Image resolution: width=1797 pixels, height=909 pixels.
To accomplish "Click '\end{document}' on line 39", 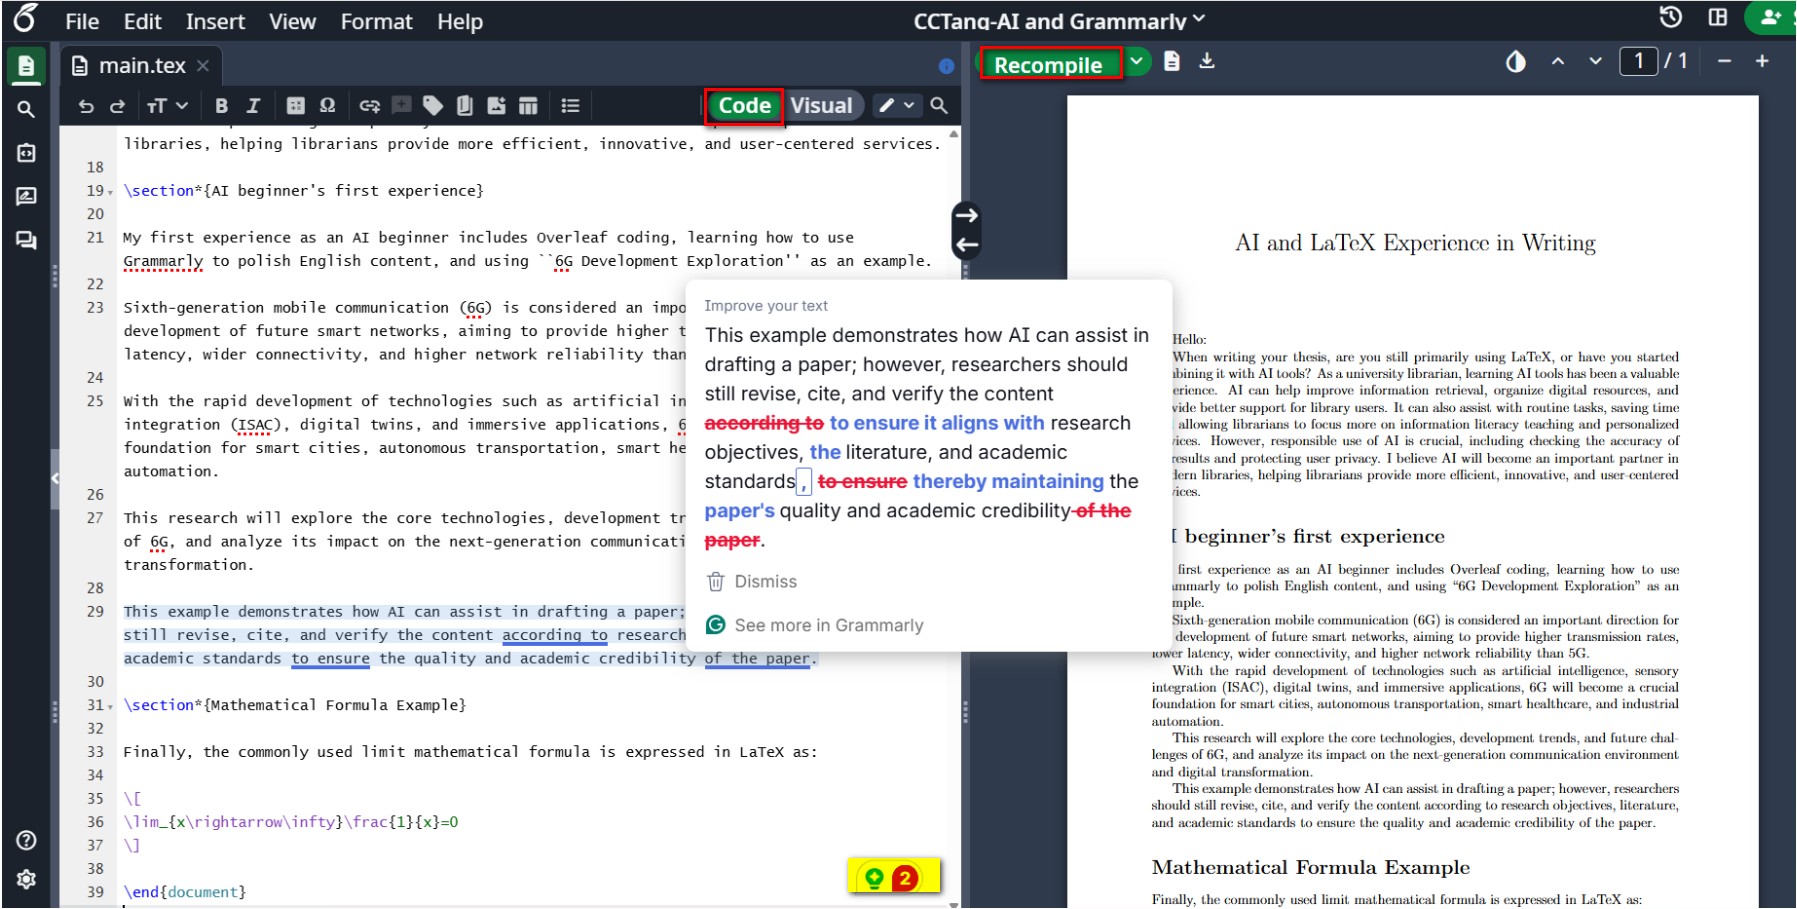I will (x=185, y=892).
